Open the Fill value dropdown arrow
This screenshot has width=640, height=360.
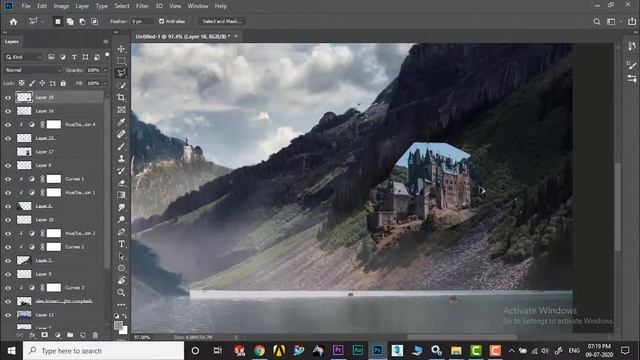click(x=106, y=83)
